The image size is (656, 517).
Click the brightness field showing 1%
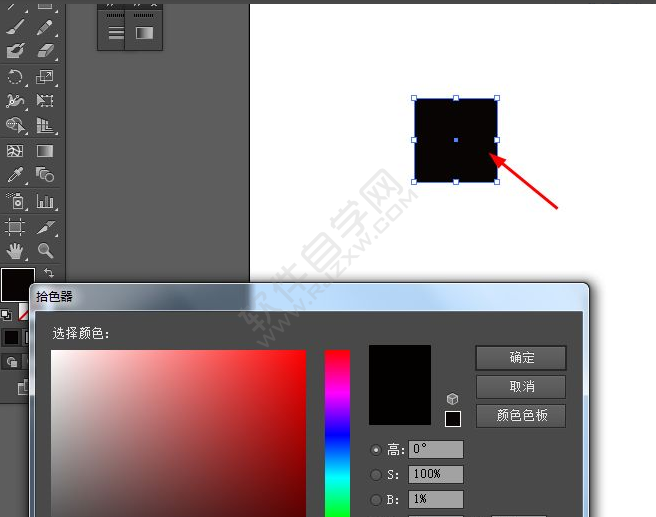click(436, 499)
